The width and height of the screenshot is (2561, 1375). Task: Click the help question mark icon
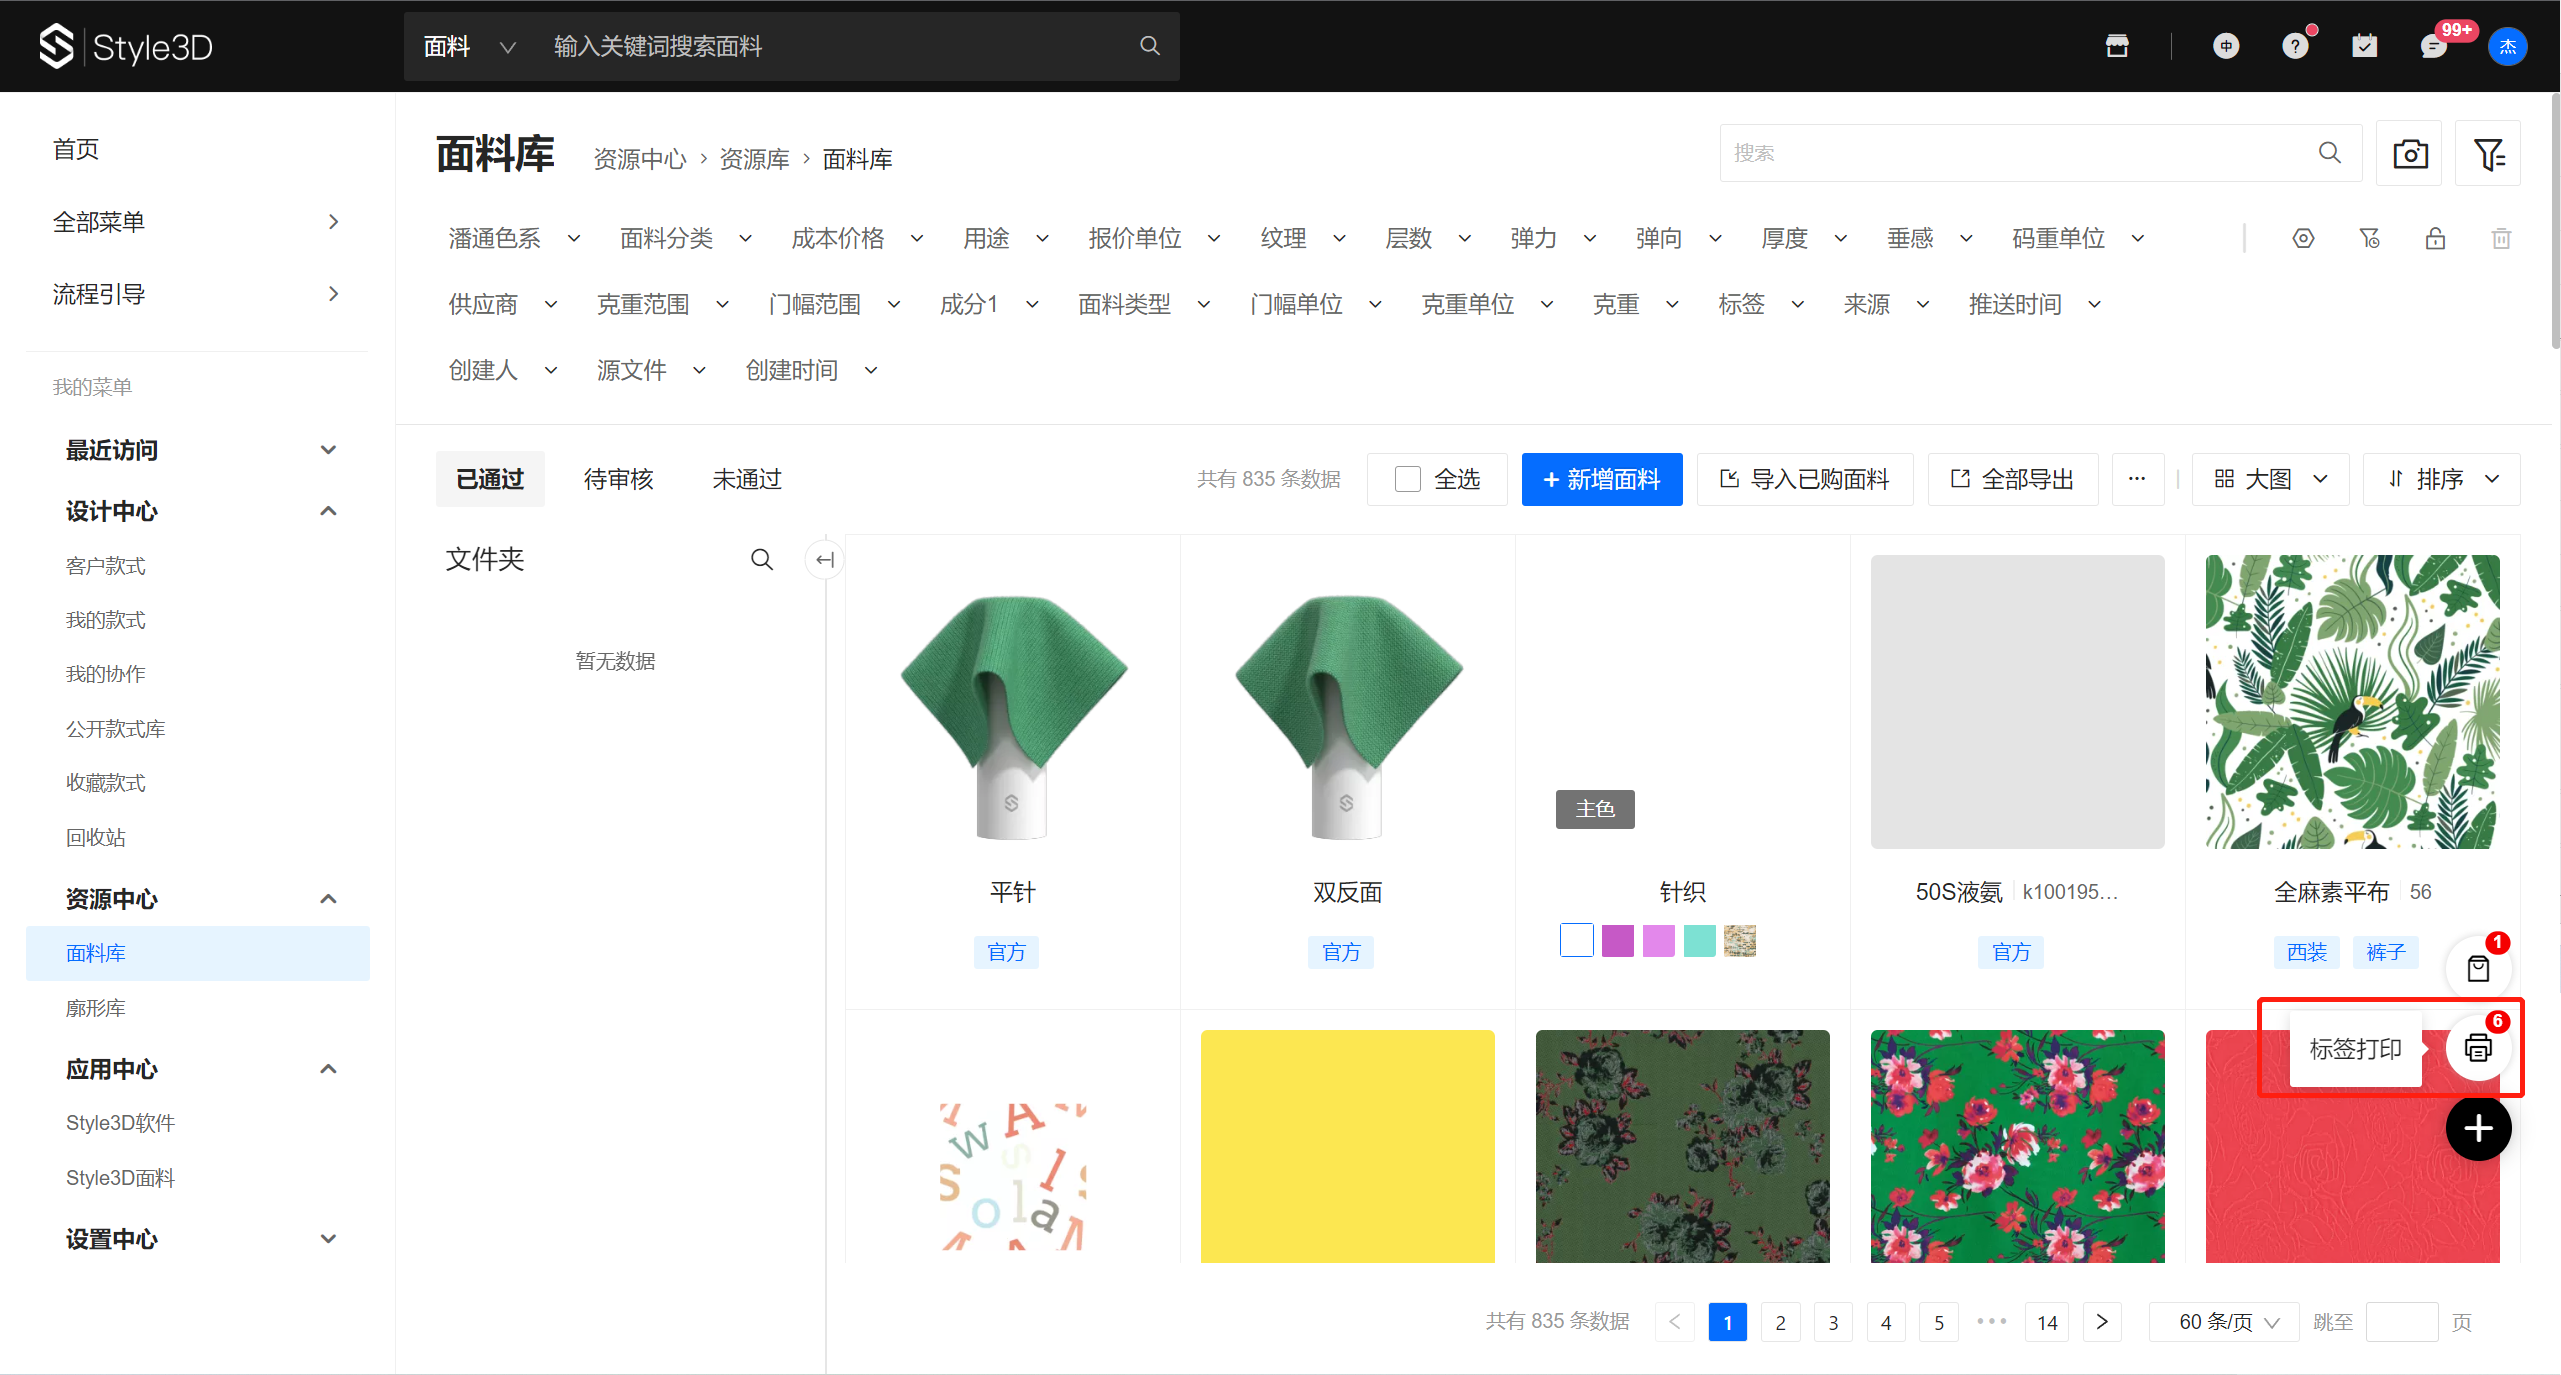(x=2294, y=46)
